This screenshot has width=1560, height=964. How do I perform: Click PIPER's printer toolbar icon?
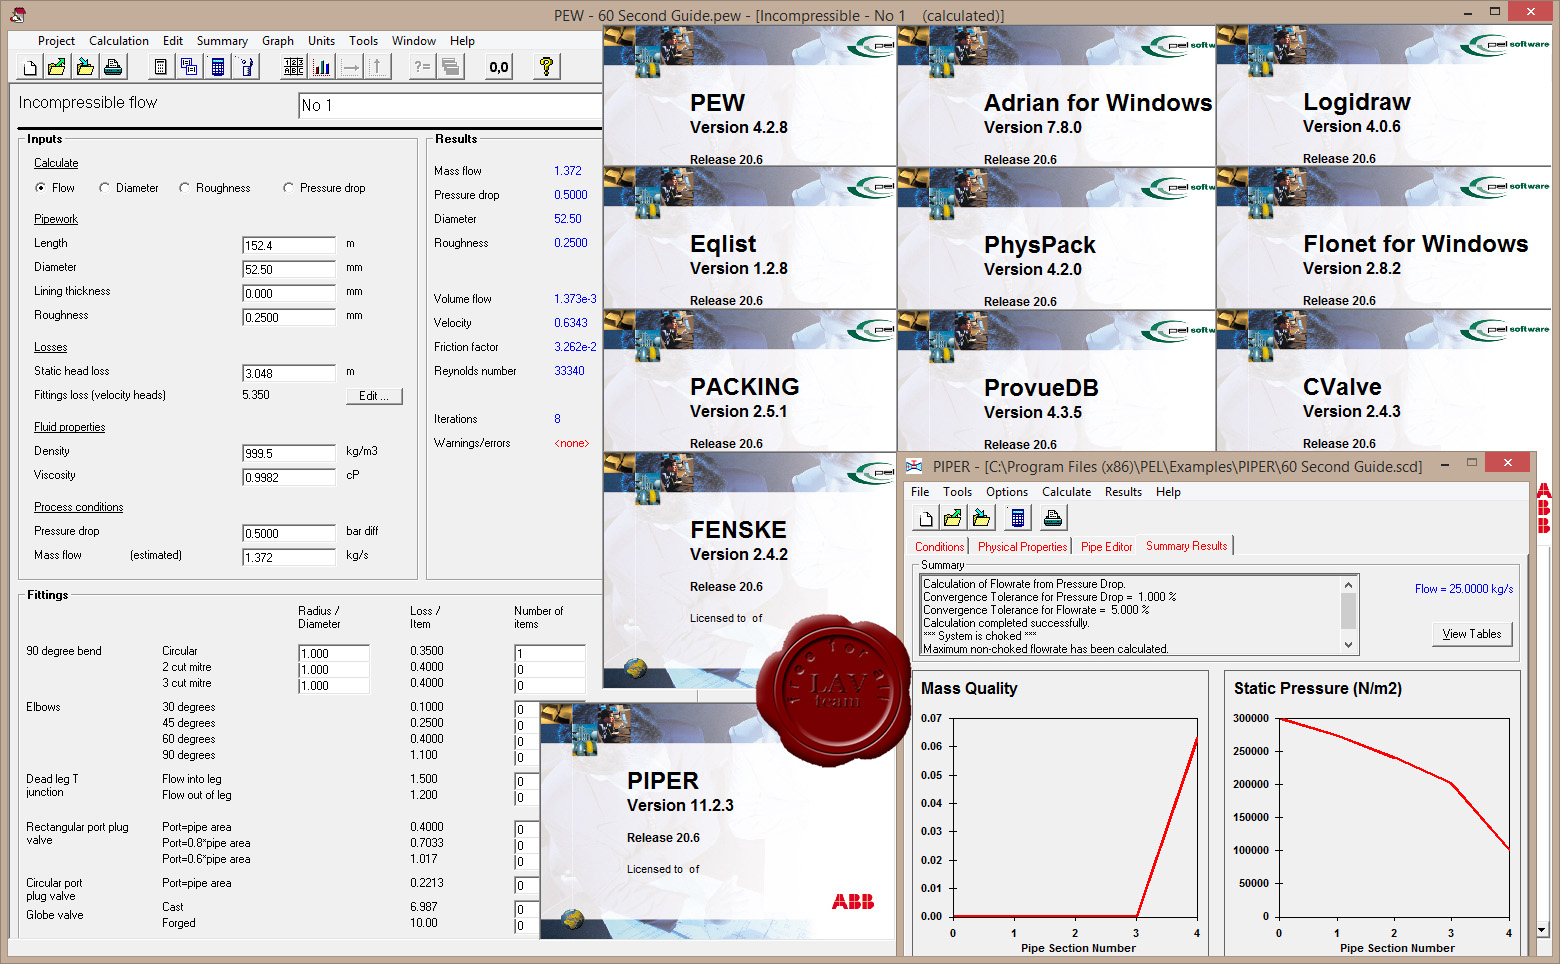point(1053,518)
